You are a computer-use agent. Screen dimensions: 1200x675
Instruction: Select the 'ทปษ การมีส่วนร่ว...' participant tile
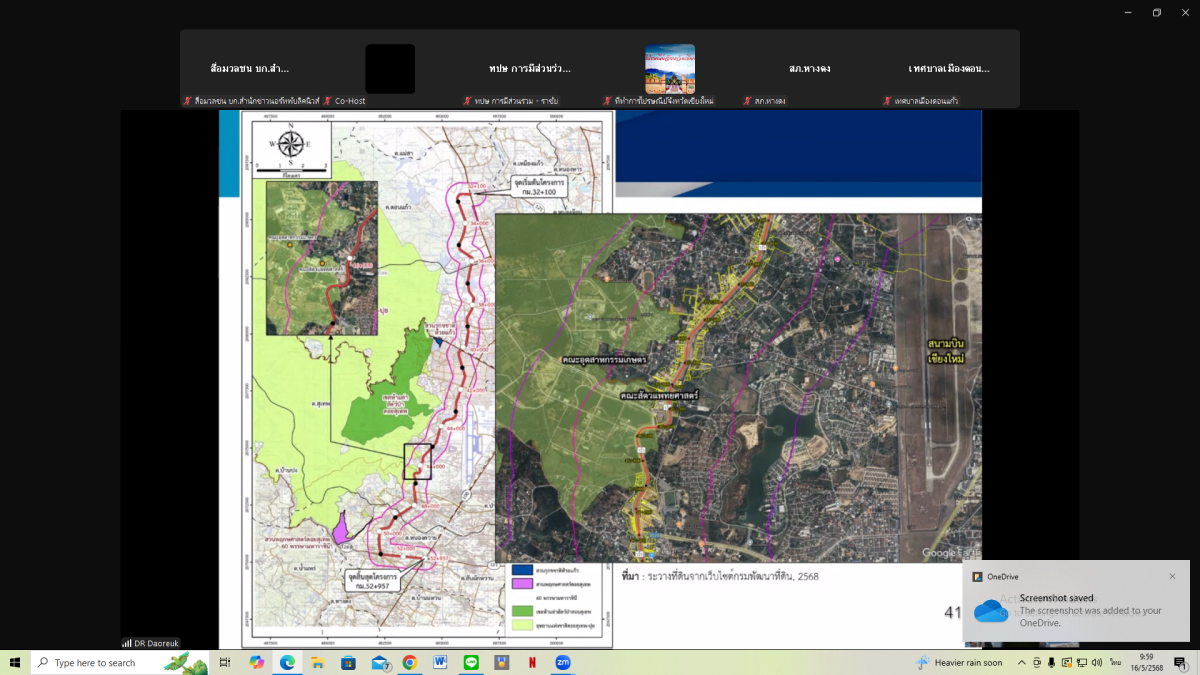[530, 69]
